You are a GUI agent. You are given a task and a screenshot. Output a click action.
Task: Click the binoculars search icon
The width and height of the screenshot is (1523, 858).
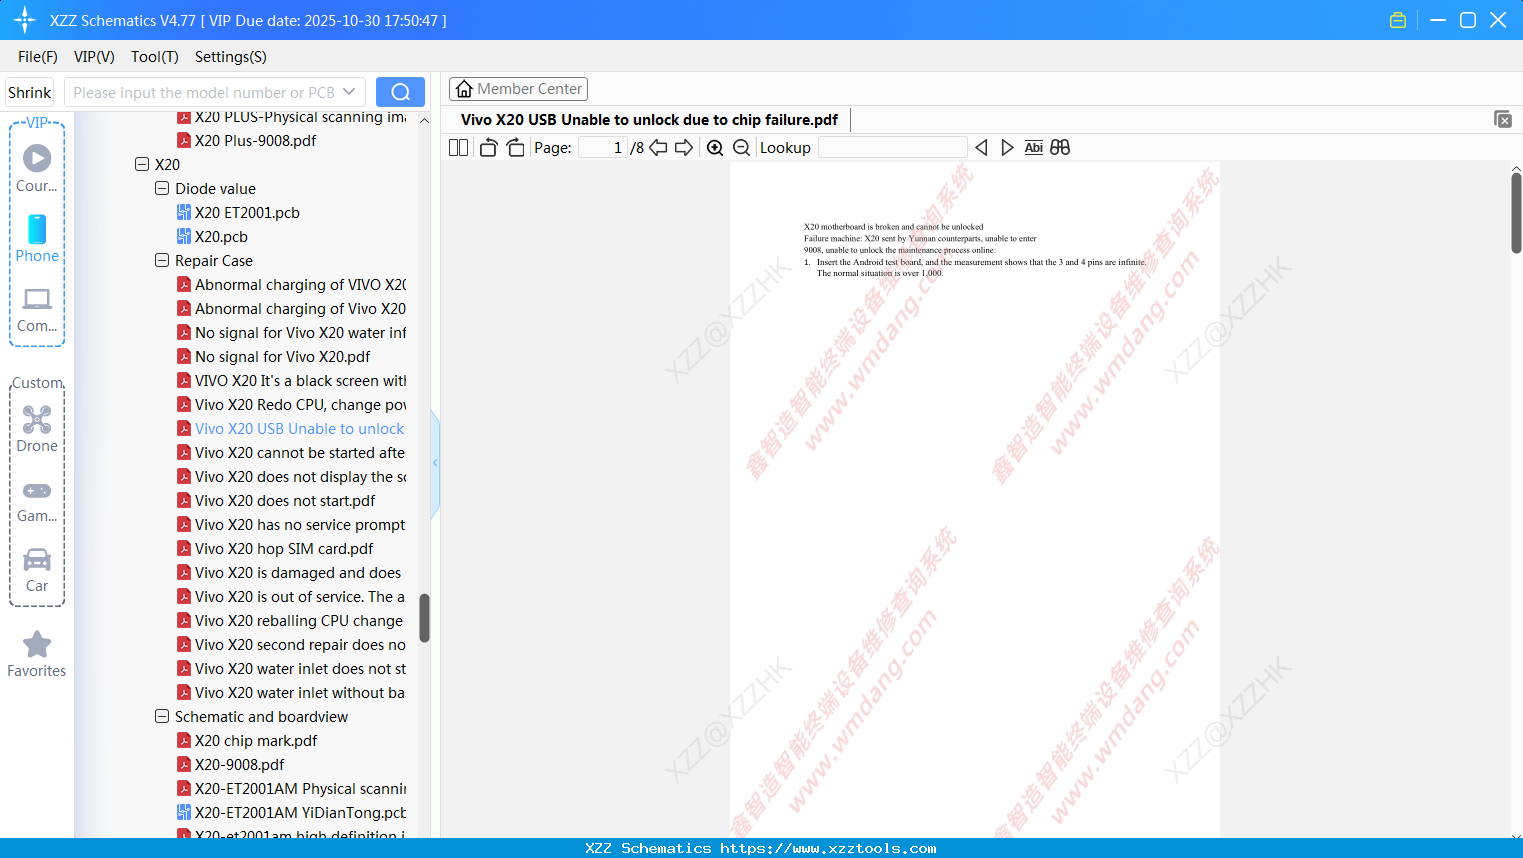point(1060,148)
